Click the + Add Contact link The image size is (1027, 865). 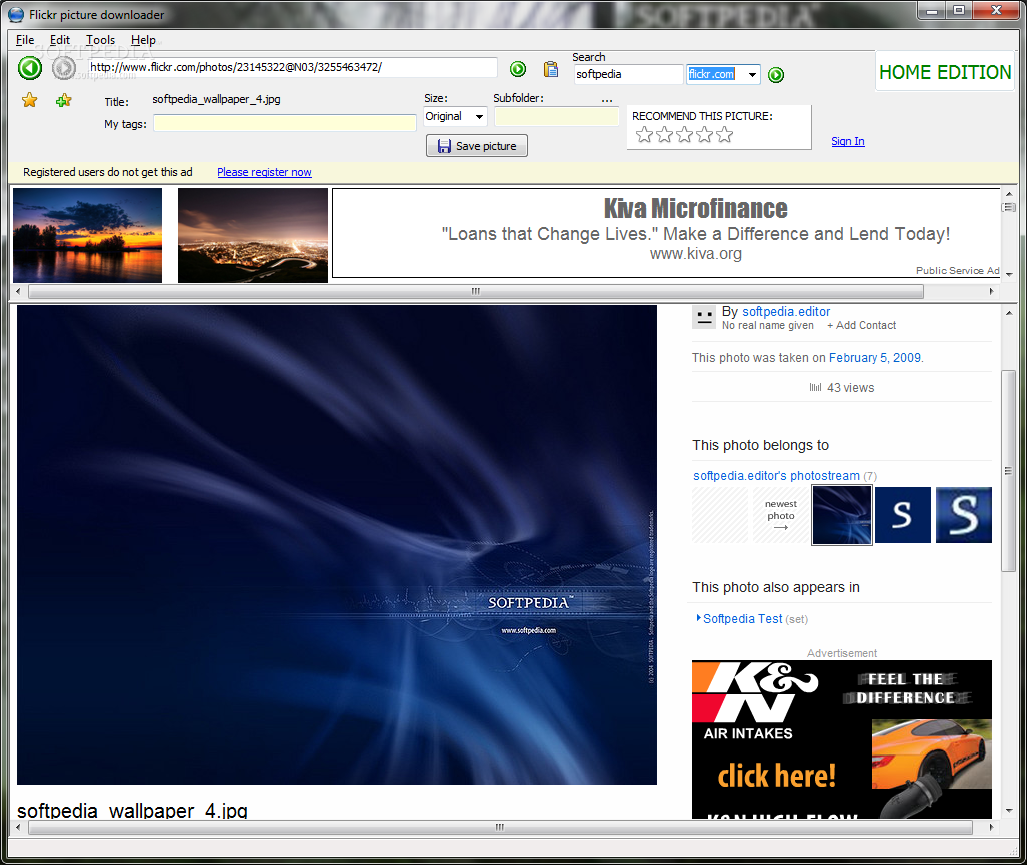click(861, 325)
